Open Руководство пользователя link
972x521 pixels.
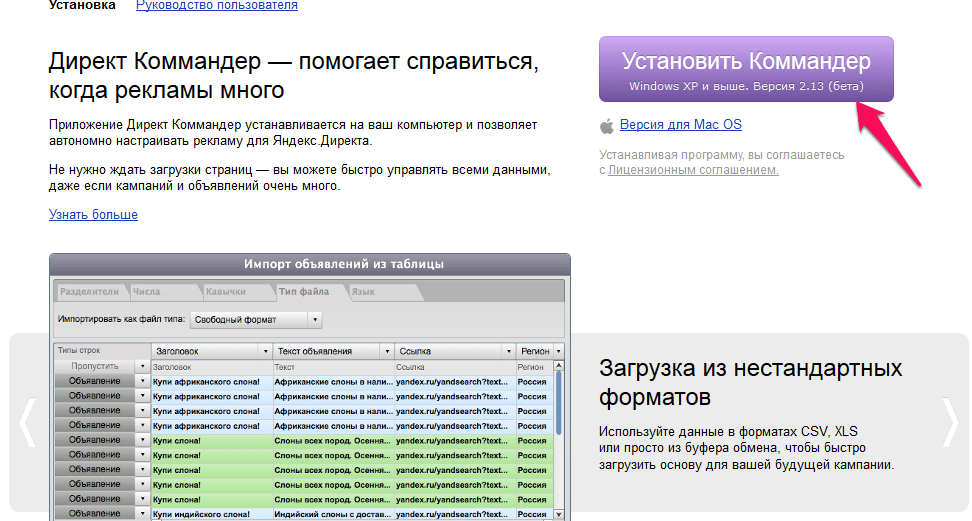pos(216,6)
